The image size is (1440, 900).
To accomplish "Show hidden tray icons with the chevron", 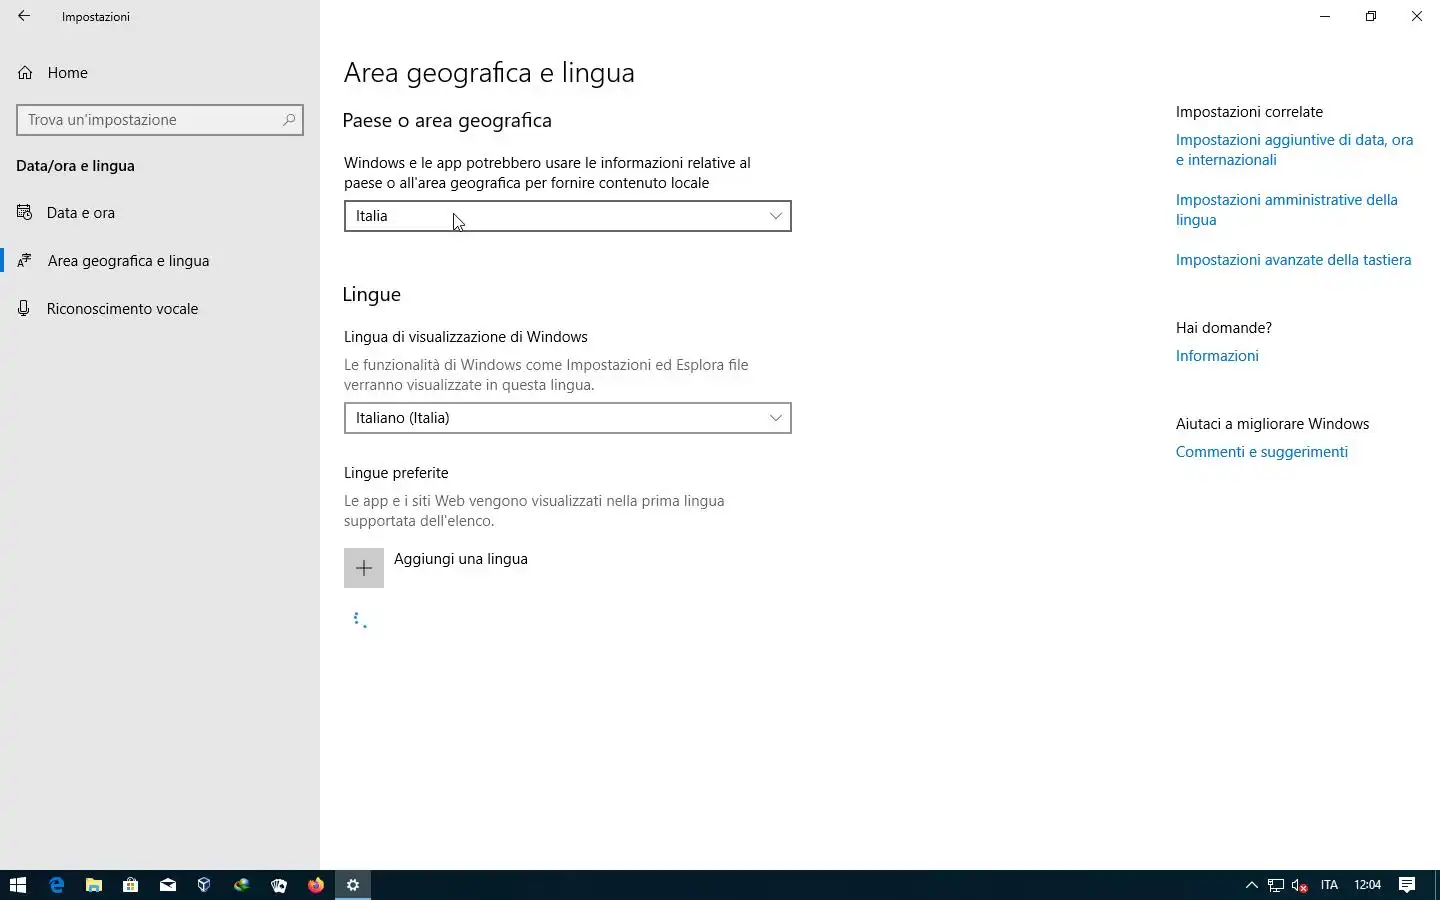I will pos(1251,885).
